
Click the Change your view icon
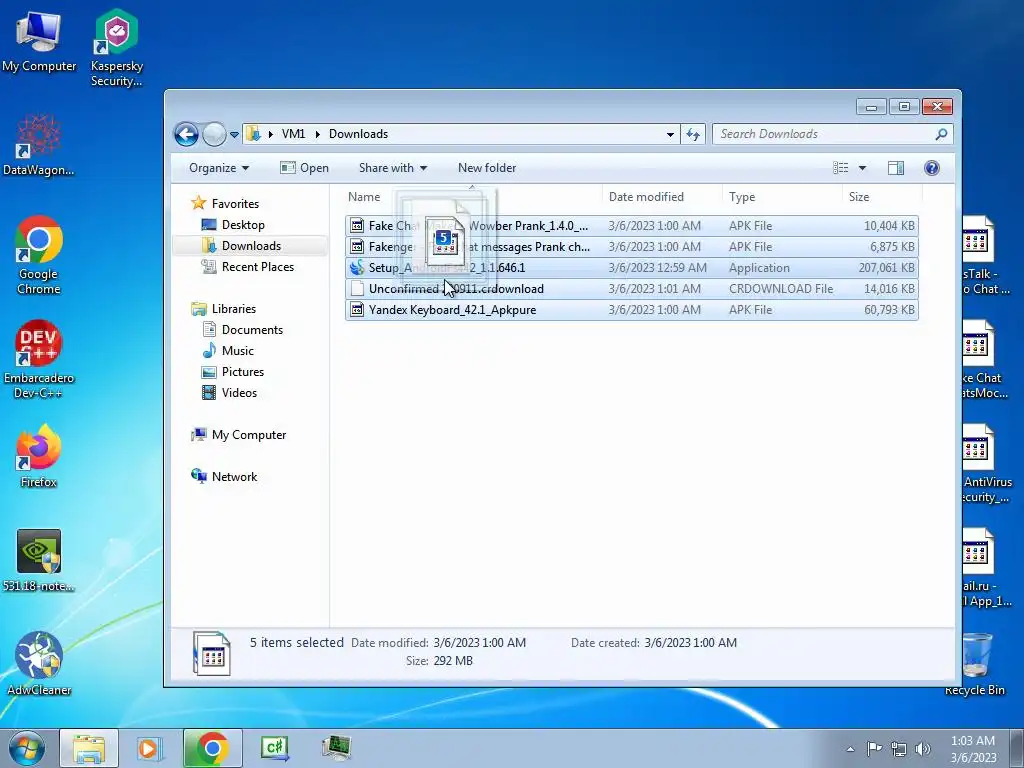pyautogui.click(x=840, y=168)
